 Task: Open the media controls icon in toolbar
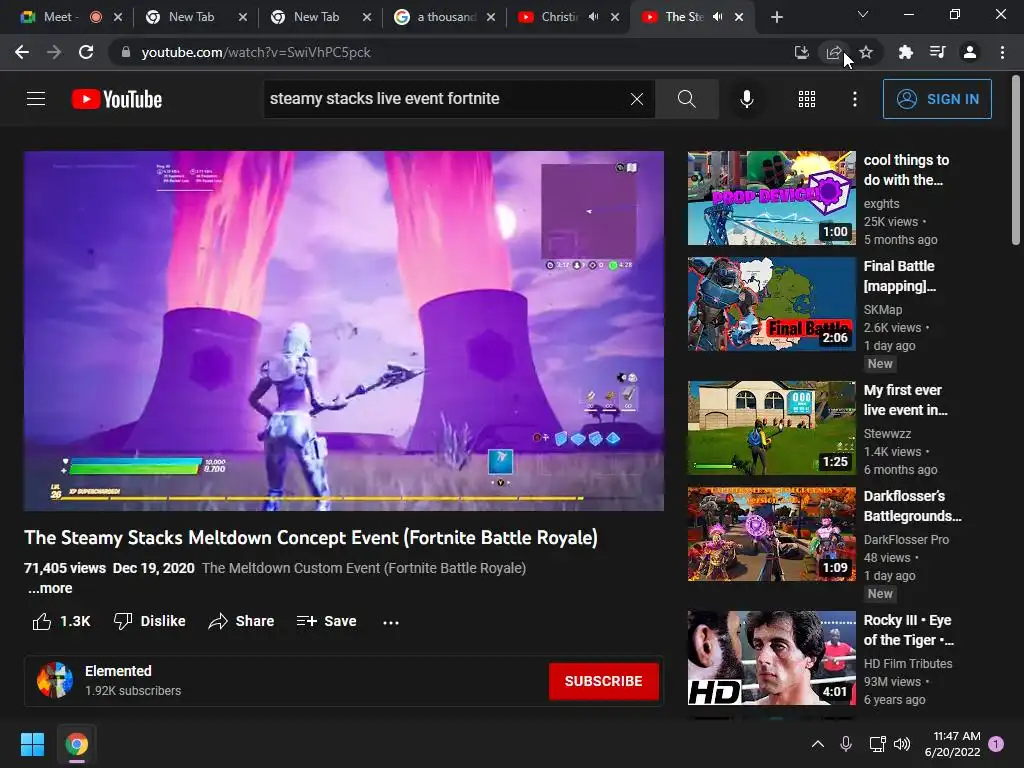pyautogui.click(x=938, y=52)
